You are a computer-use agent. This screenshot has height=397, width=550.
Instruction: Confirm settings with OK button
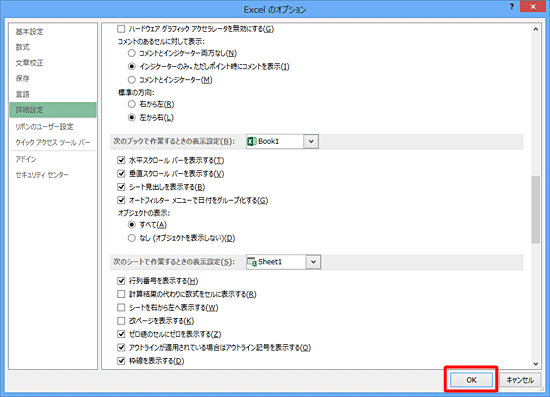click(471, 380)
